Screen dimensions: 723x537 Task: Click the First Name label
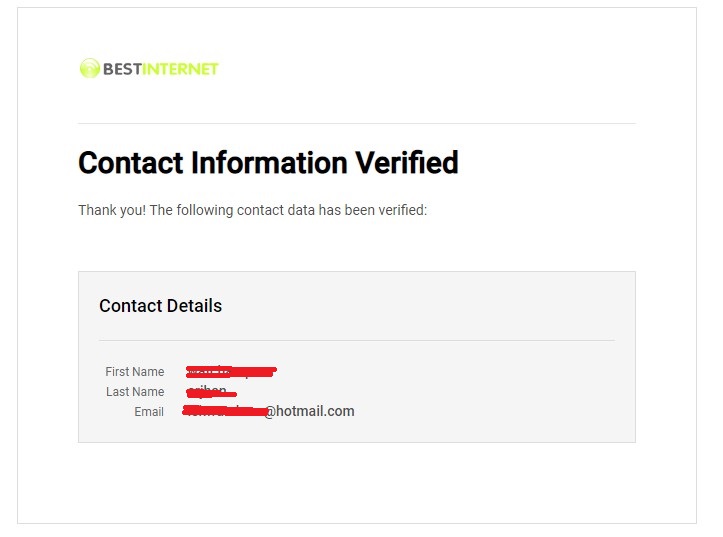[135, 372]
